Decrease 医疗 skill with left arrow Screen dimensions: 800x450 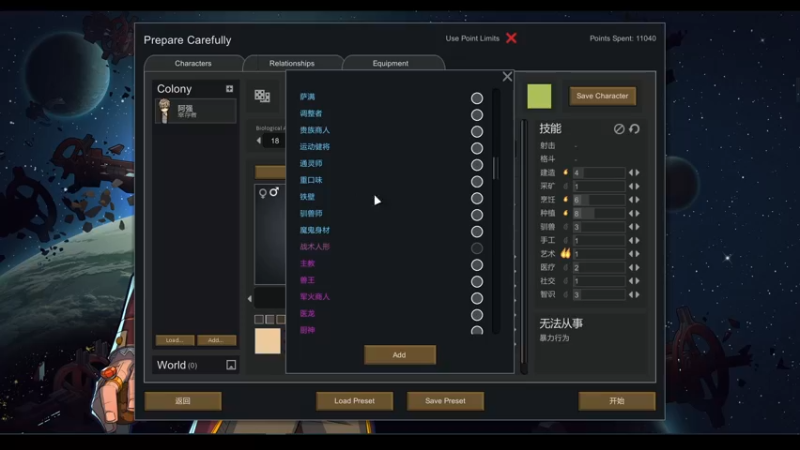click(x=631, y=267)
